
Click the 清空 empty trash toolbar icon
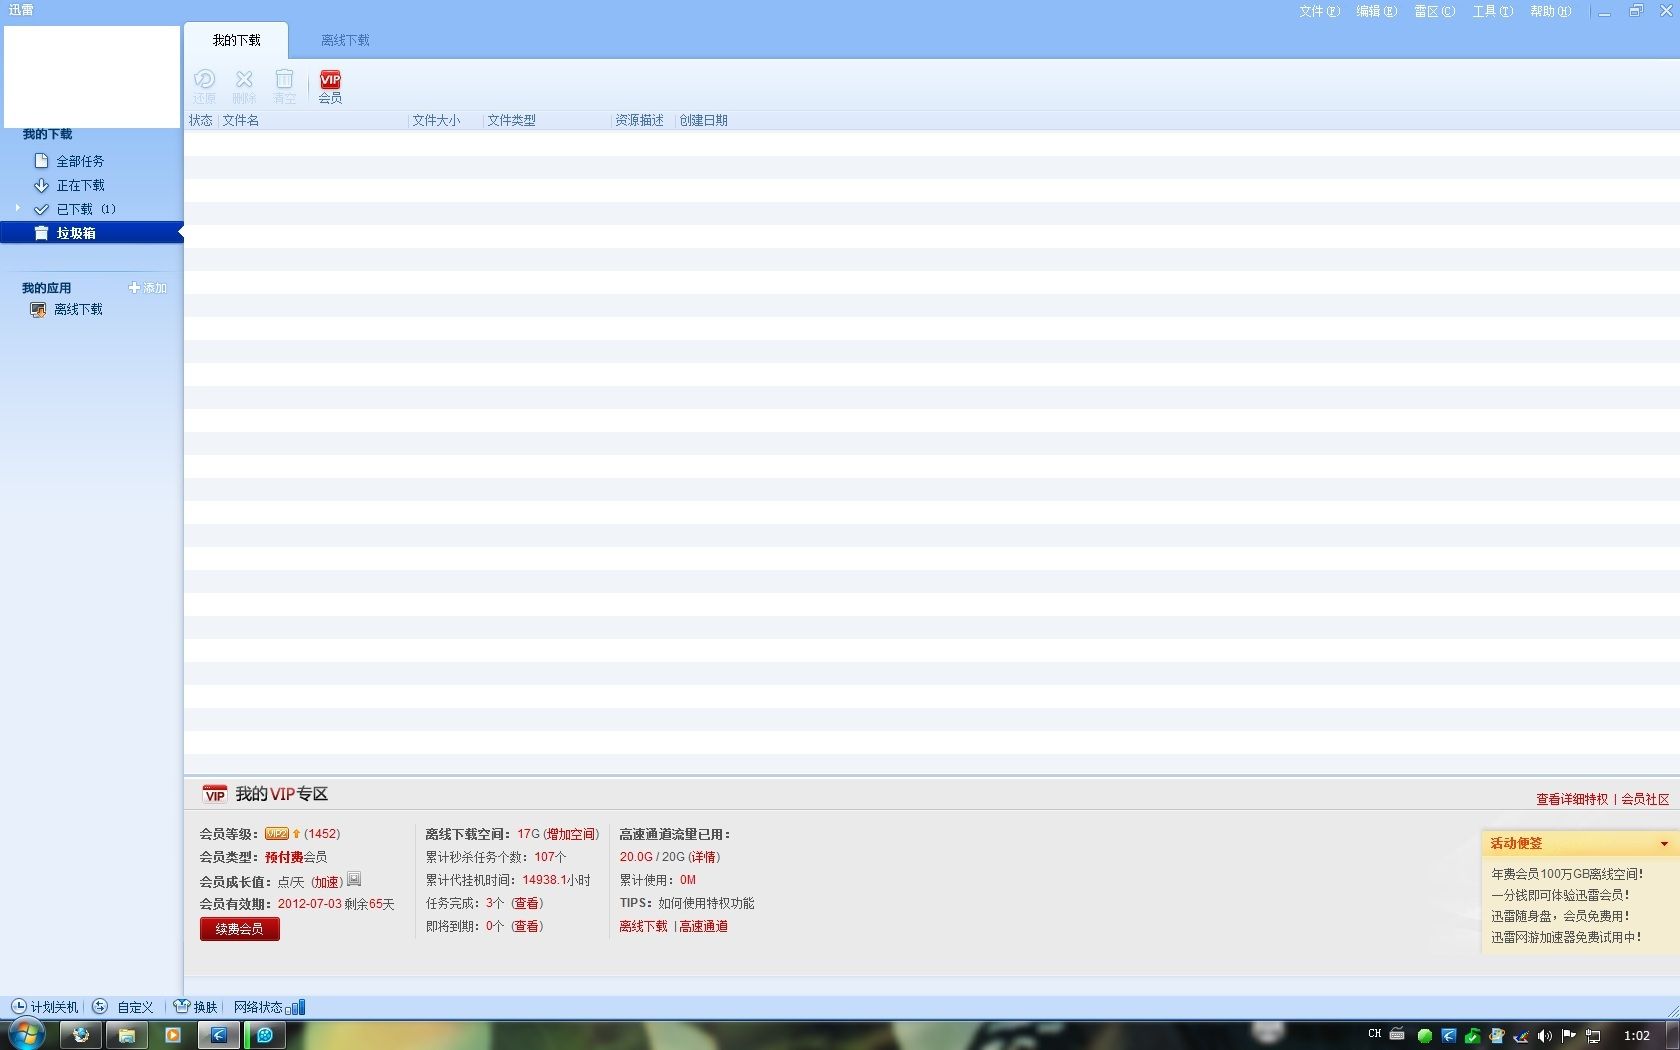point(285,87)
